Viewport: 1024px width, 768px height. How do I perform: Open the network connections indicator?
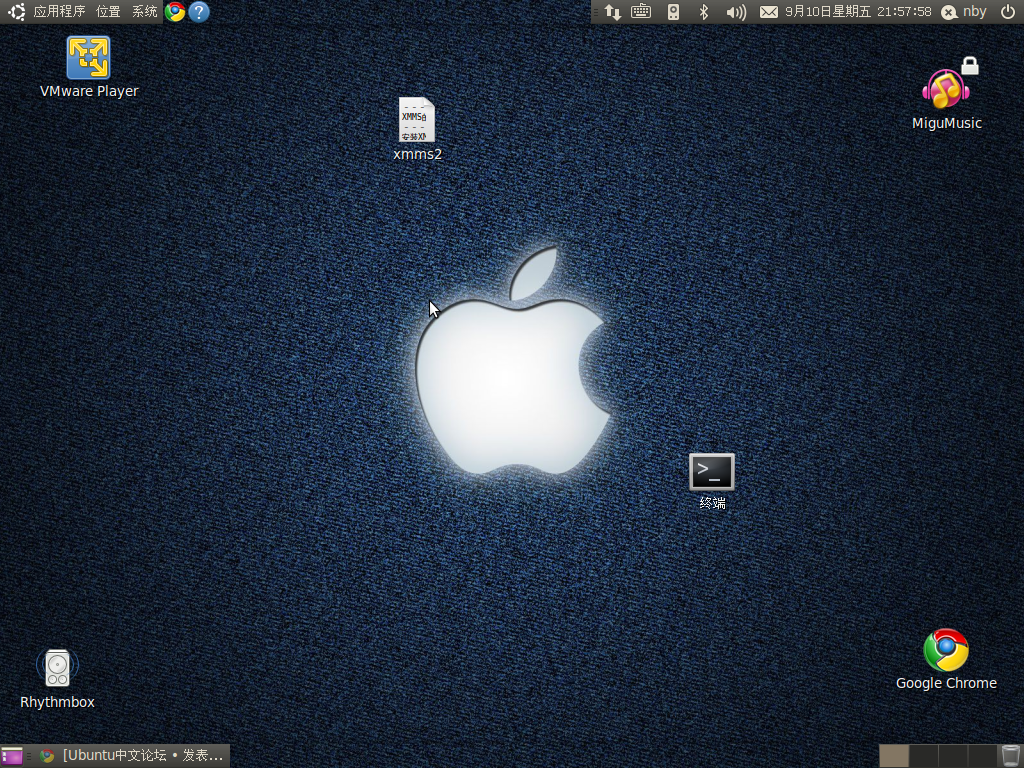(613, 12)
